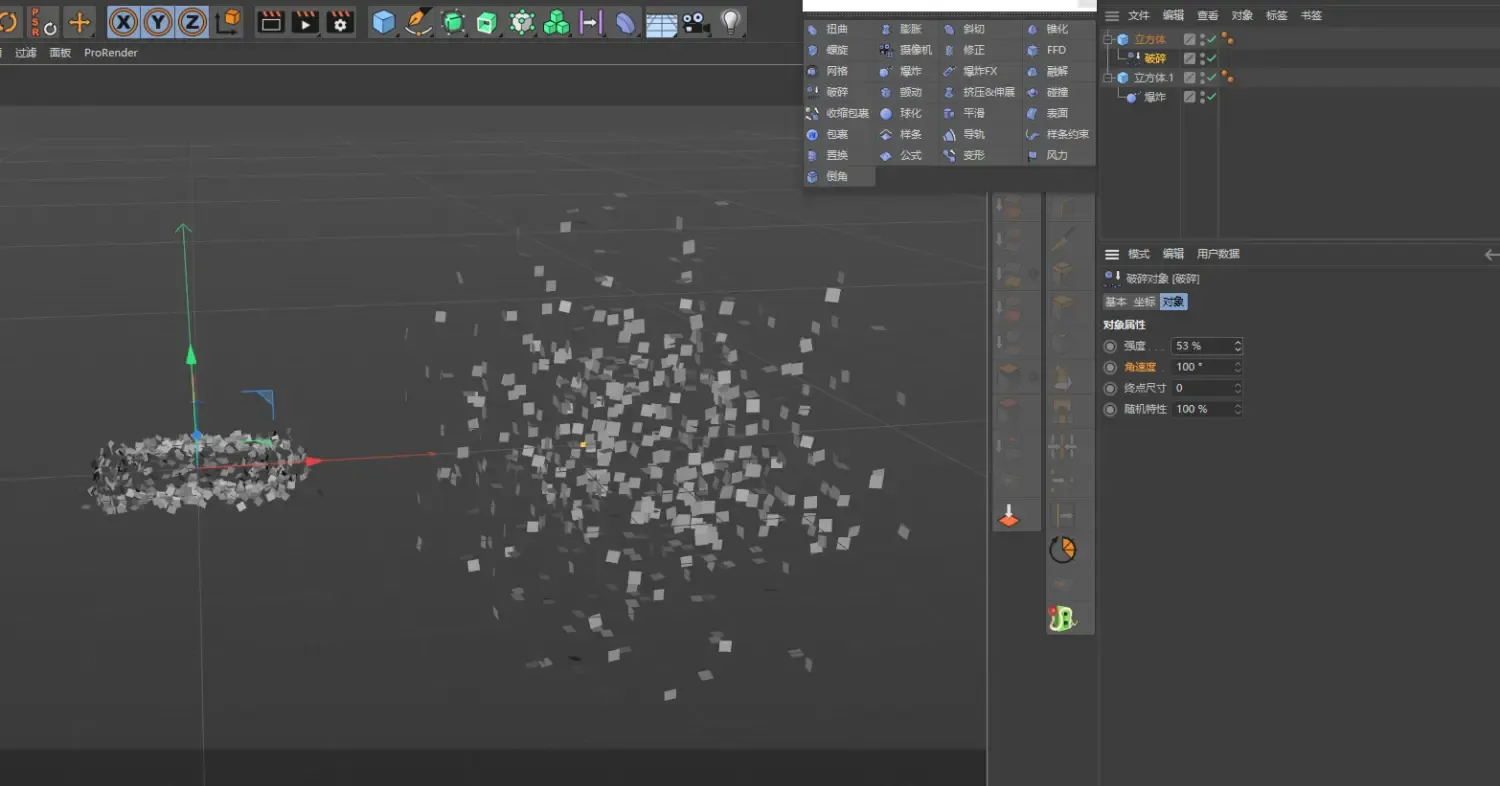1500x786 pixels.
Task: Click the 随机特性 keyframe circle button
Action: (x=1110, y=409)
